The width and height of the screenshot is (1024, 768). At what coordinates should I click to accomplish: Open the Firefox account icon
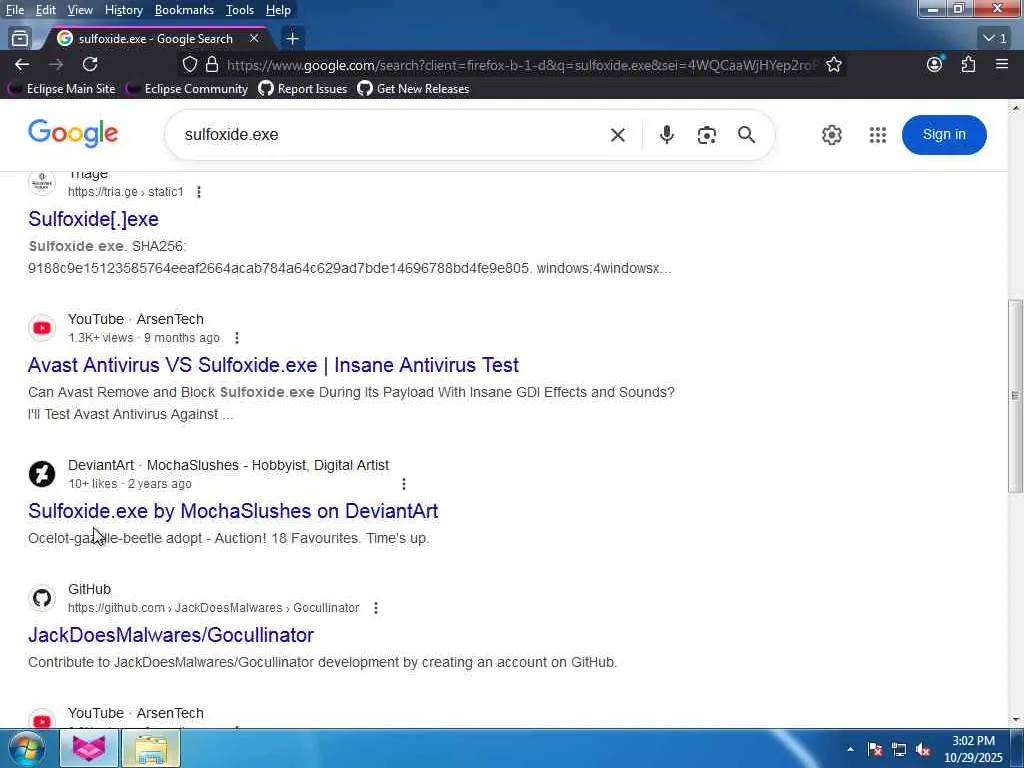click(935, 64)
